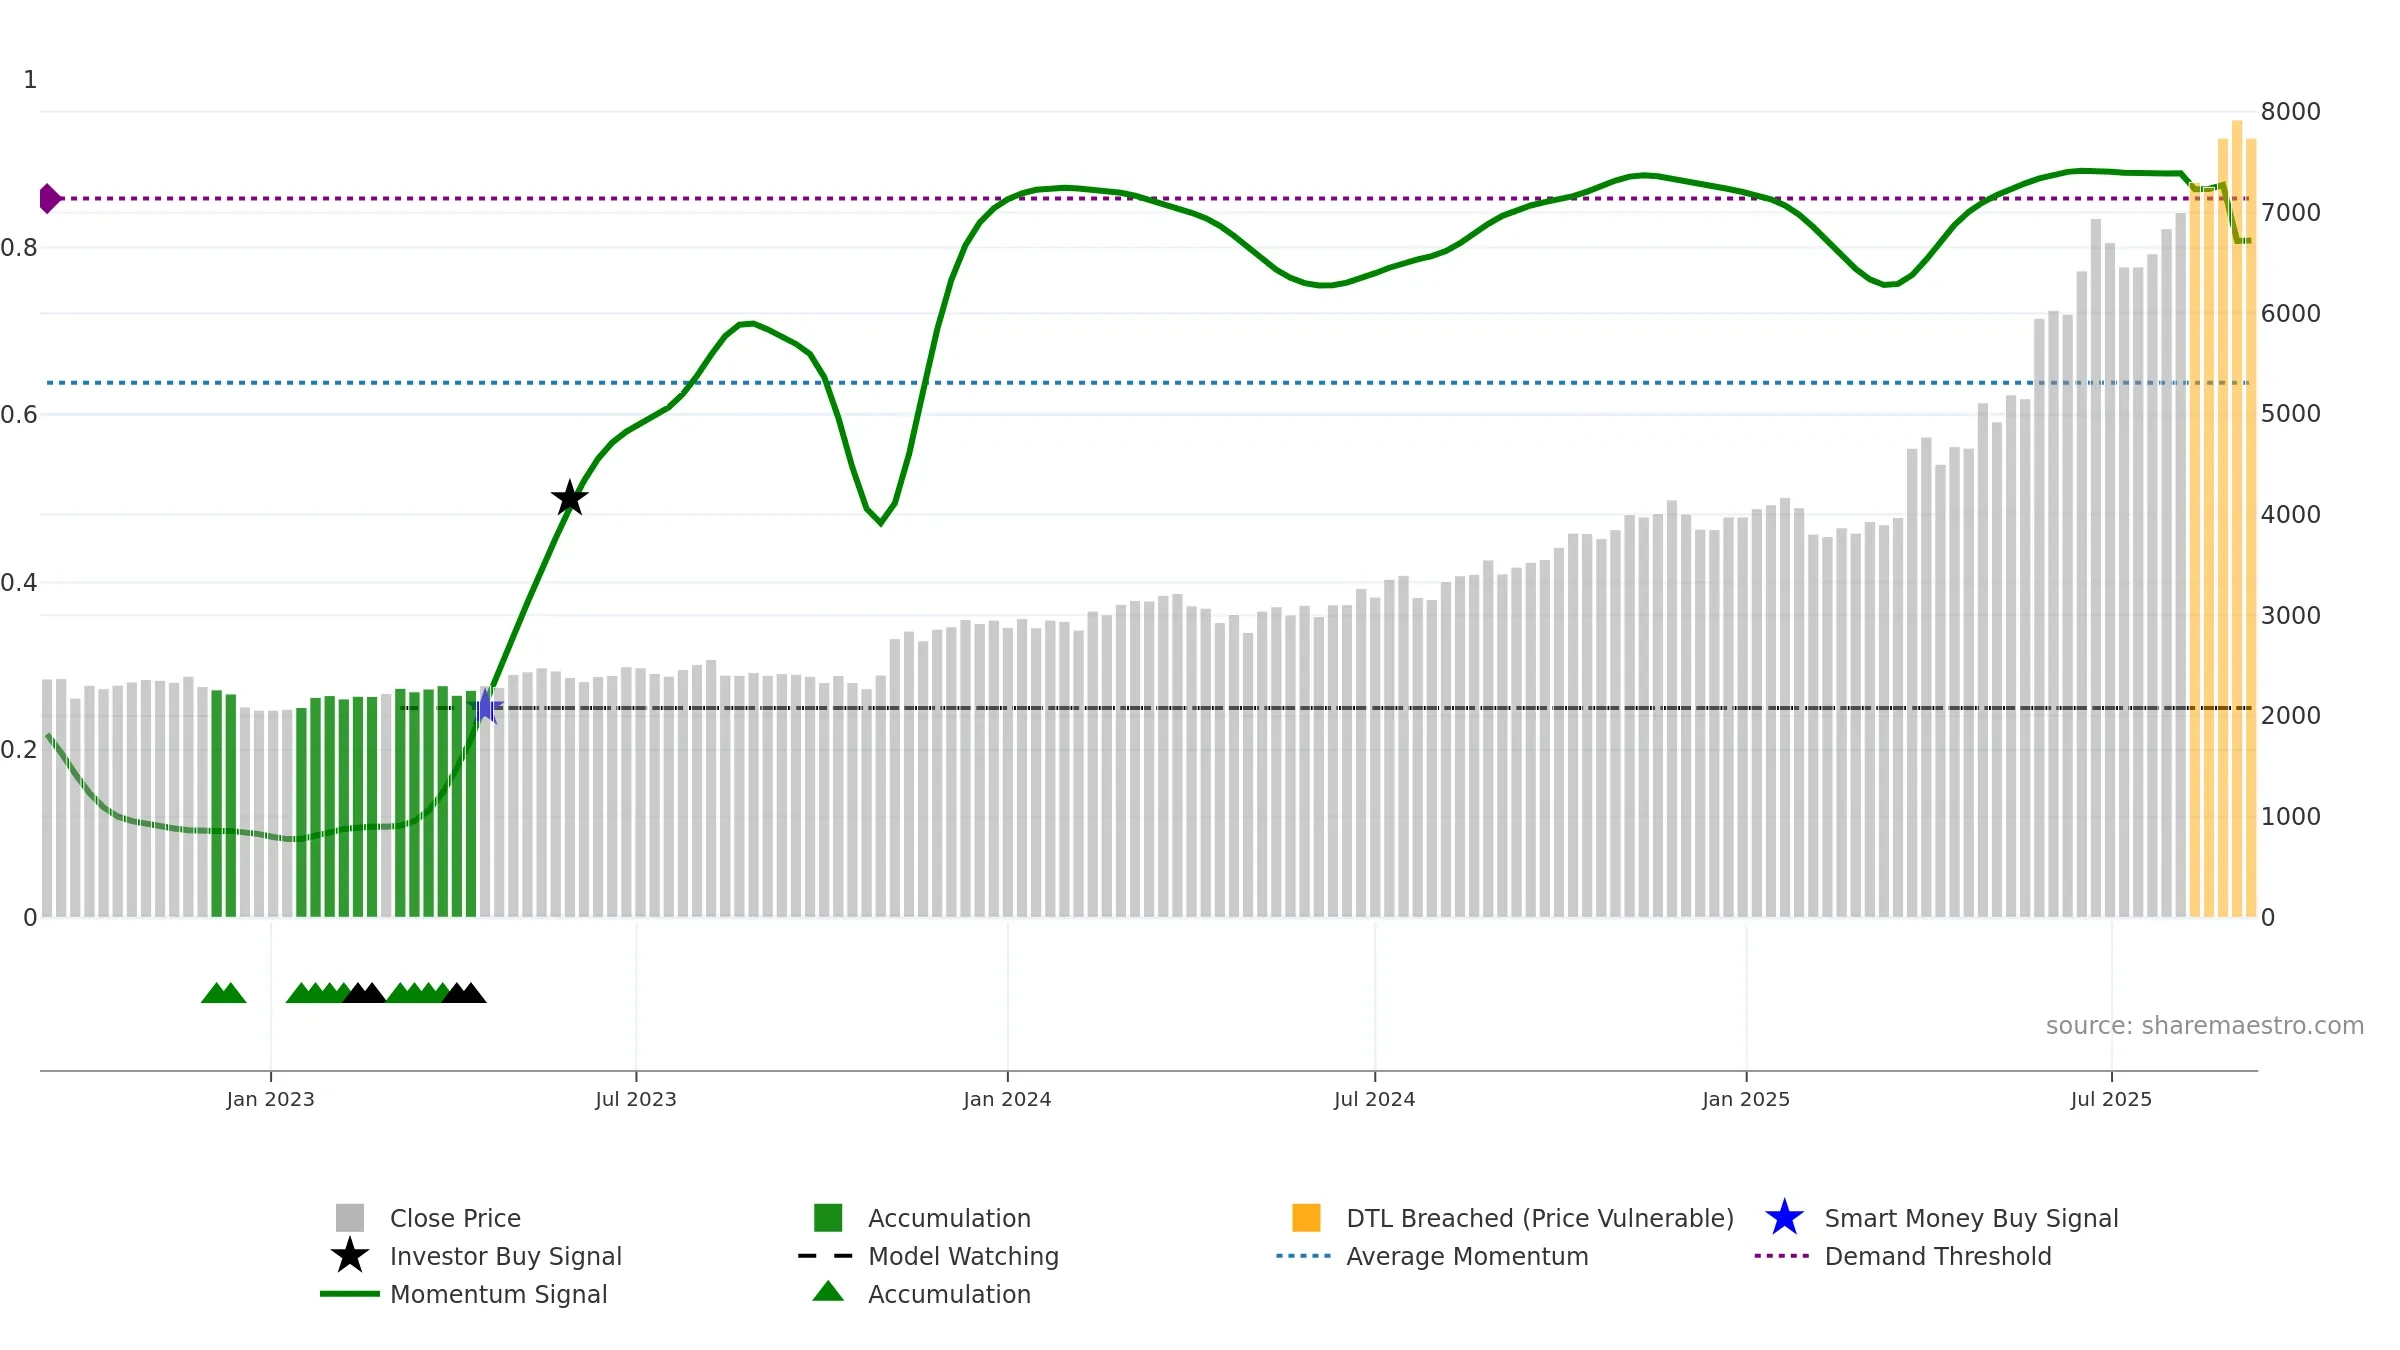Image resolution: width=2400 pixels, height=1350 pixels.
Task: Click the Jan 2024 x-axis label
Action: tap(1007, 1100)
